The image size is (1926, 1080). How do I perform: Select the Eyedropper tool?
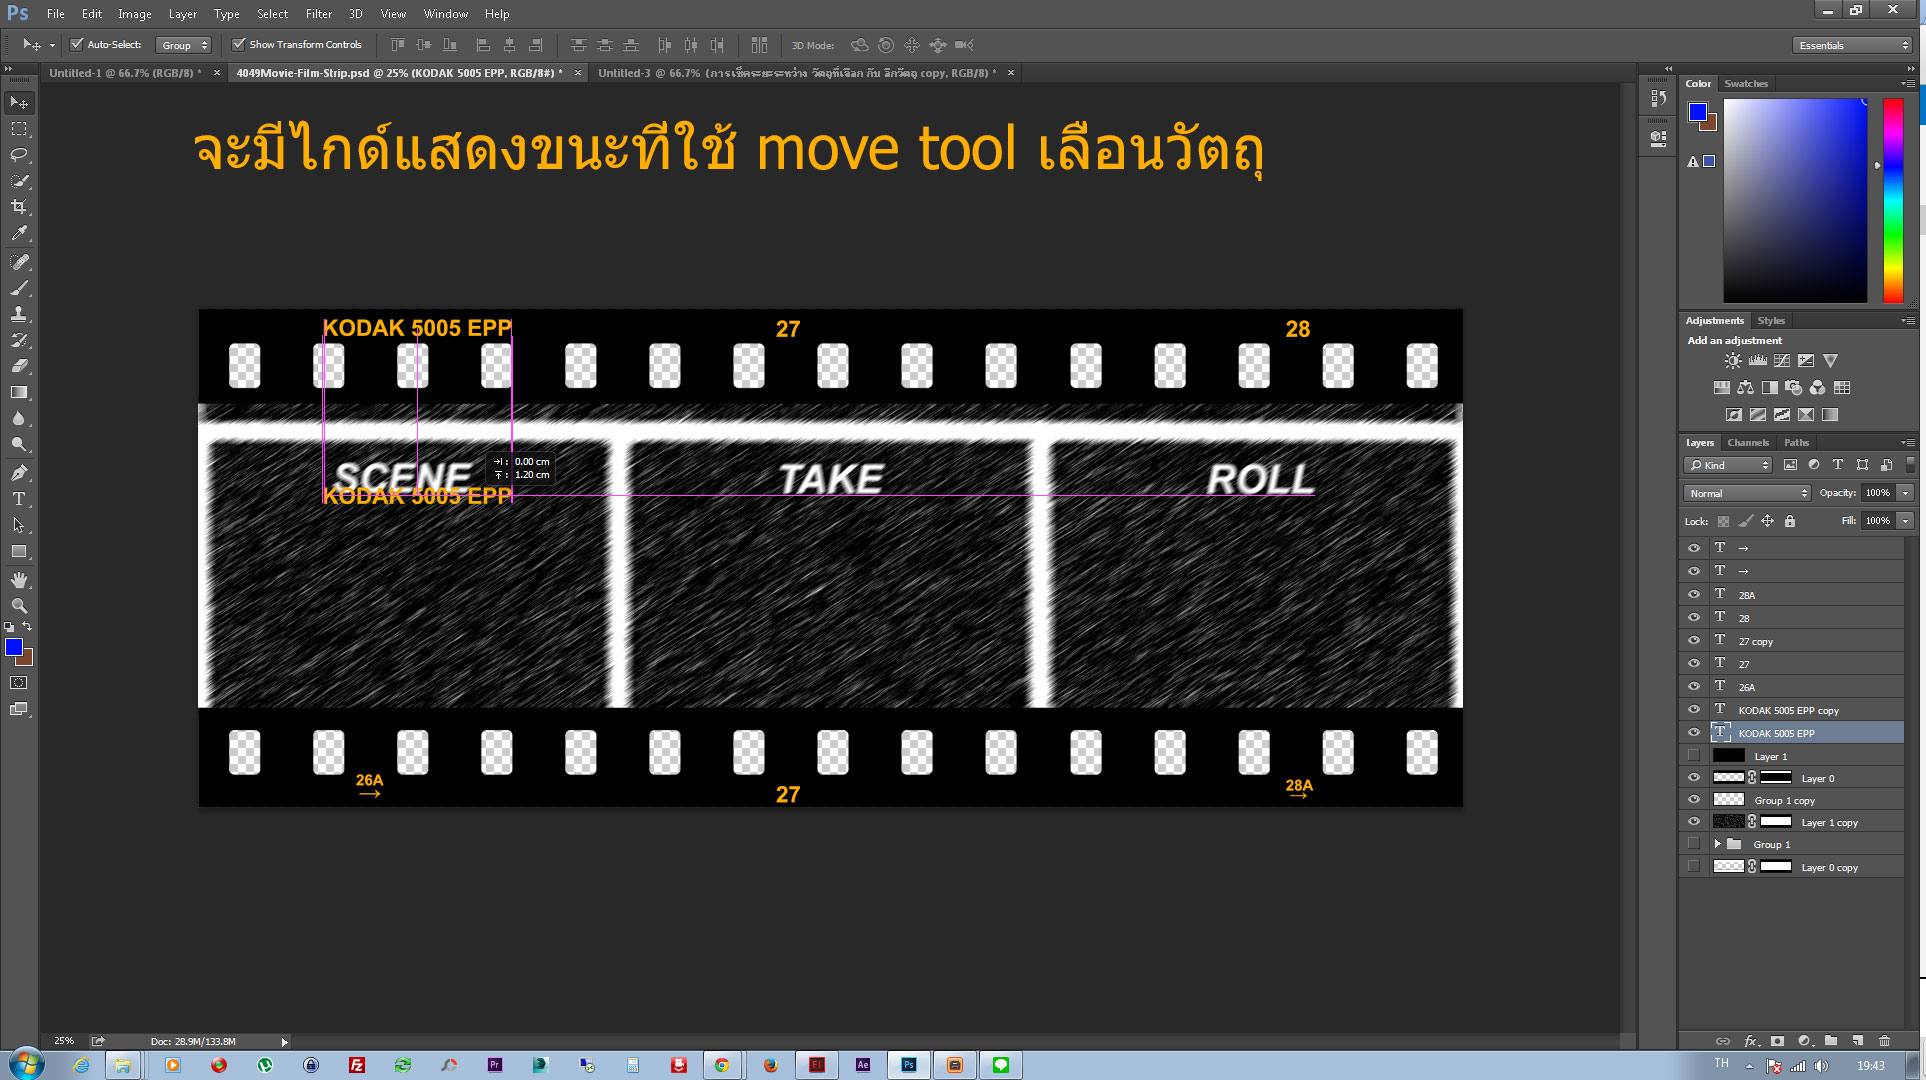pos(19,233)
